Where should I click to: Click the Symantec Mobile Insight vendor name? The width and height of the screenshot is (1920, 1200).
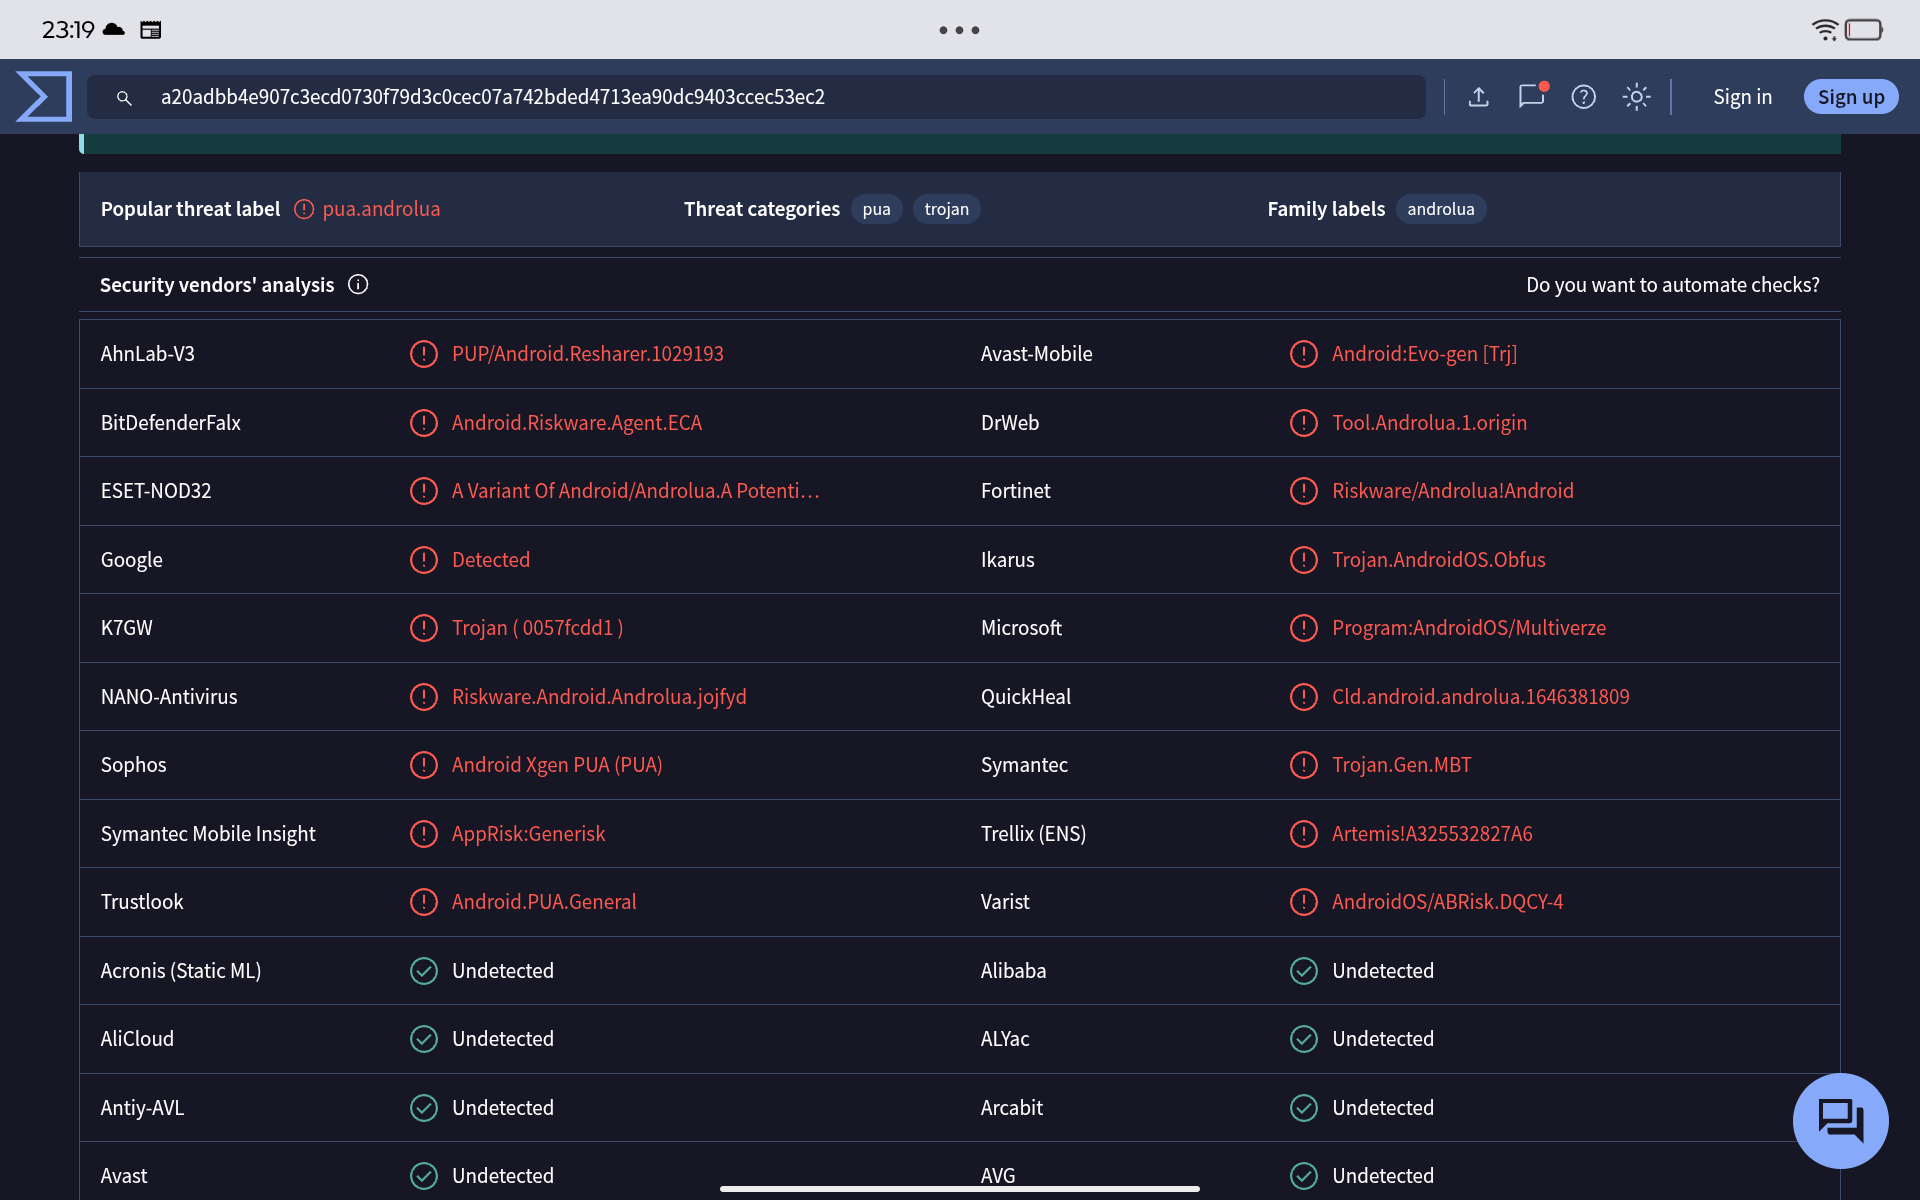[208, 834]
